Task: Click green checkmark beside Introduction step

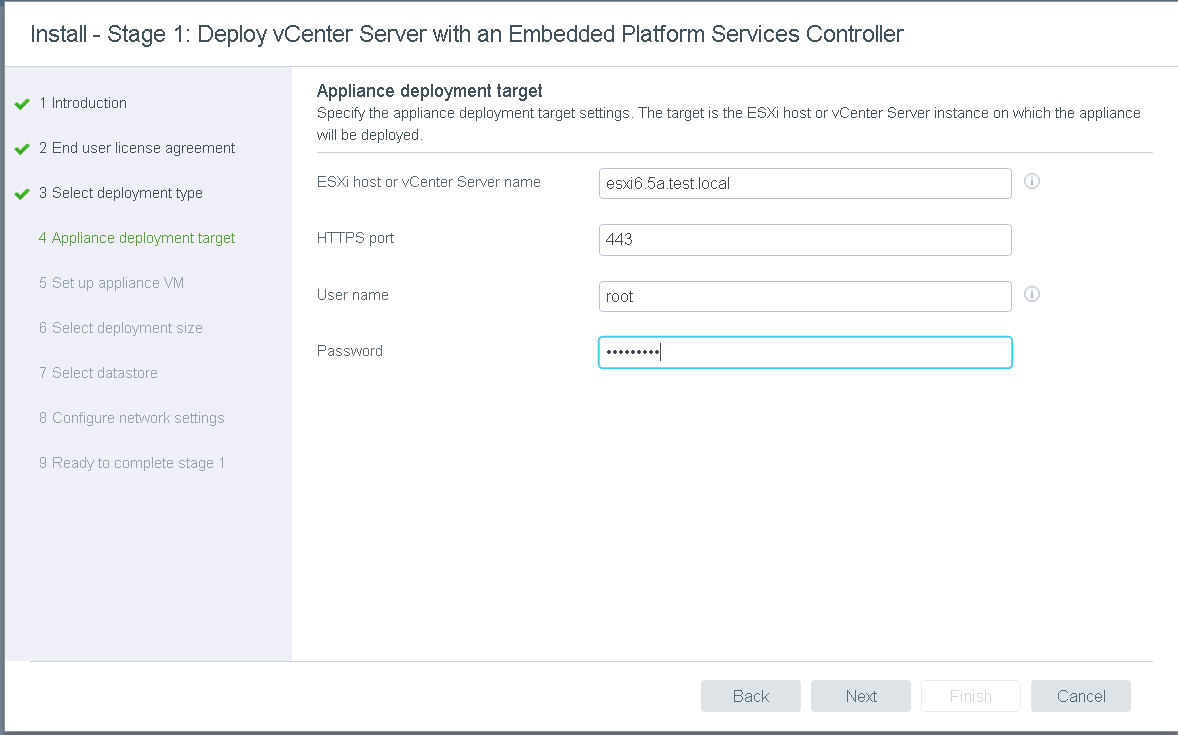Action: [22, 104]
